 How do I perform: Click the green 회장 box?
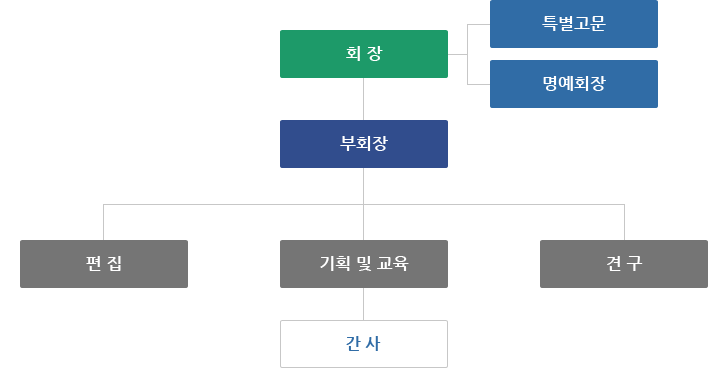click(364, 54)
